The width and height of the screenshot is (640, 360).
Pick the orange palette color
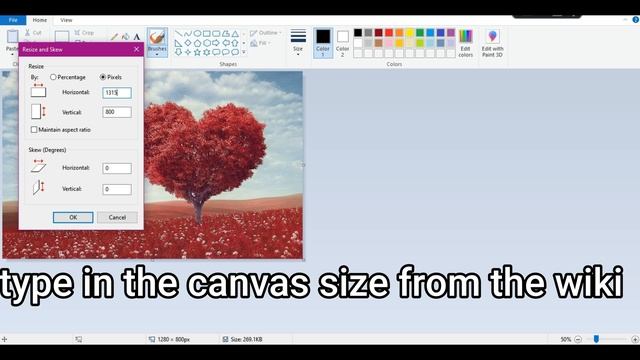(x=399, y=33)
